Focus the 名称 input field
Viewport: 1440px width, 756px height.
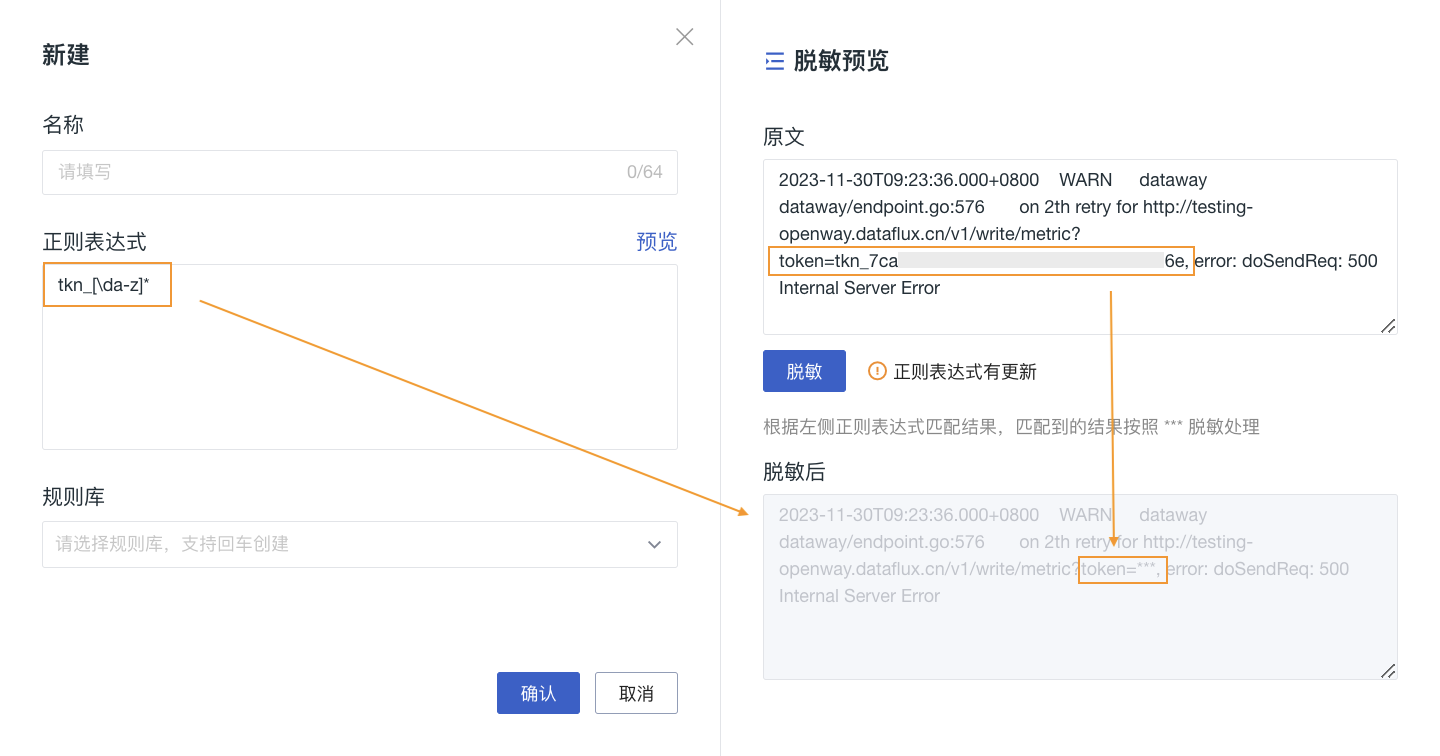pyautogui.click(x=330, y=172)
